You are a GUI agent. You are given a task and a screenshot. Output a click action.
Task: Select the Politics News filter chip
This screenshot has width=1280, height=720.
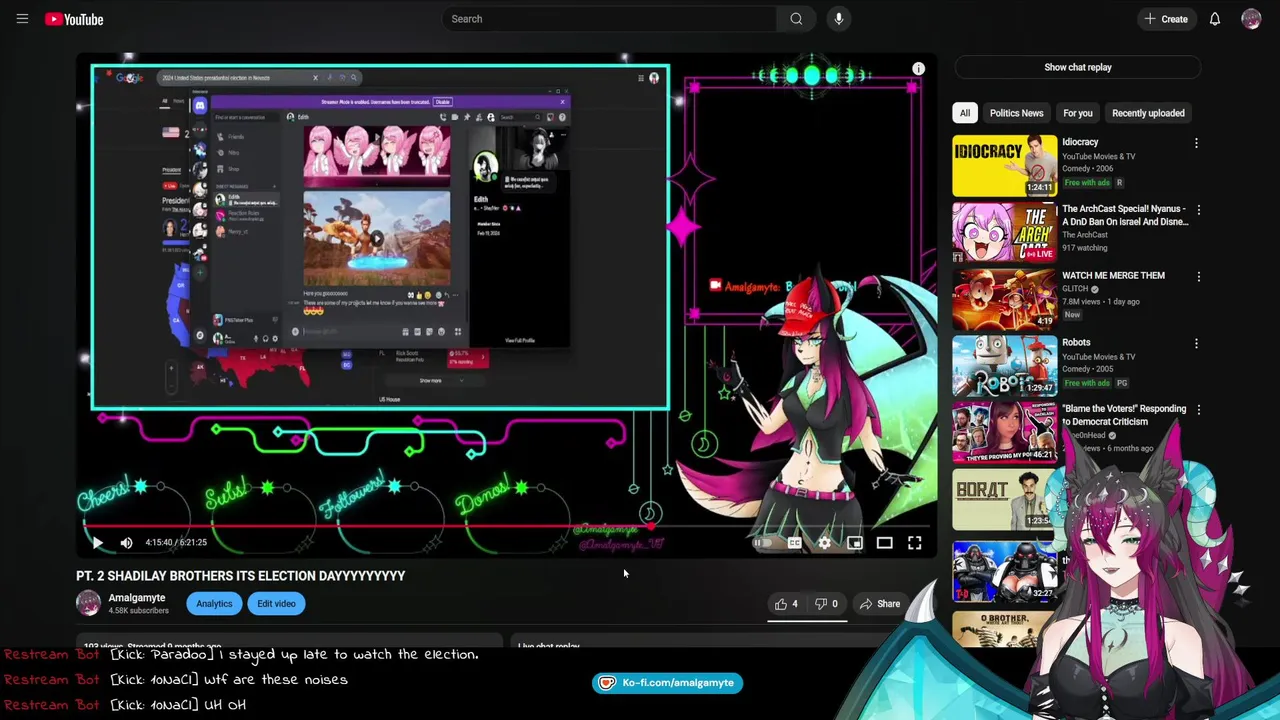click(x=1016, y=113)
